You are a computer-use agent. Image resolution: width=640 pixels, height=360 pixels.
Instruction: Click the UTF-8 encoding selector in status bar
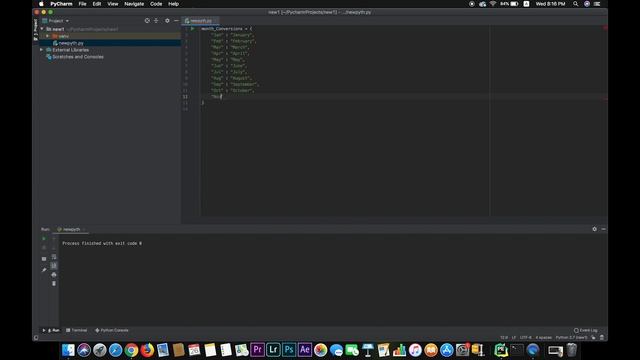coord(526,338)
